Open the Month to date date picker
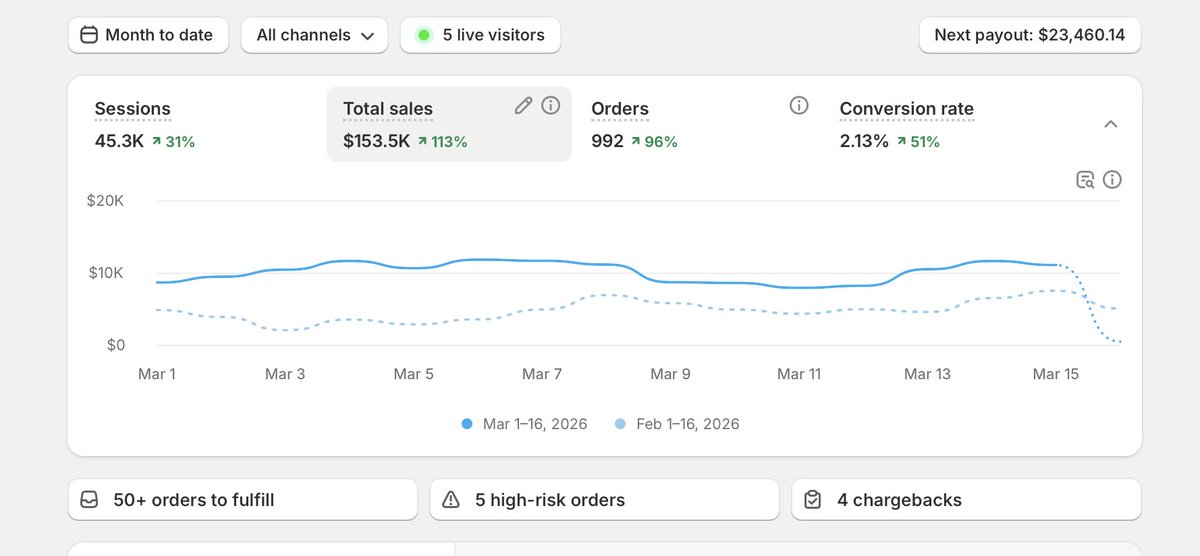 (x=148, y=35)
